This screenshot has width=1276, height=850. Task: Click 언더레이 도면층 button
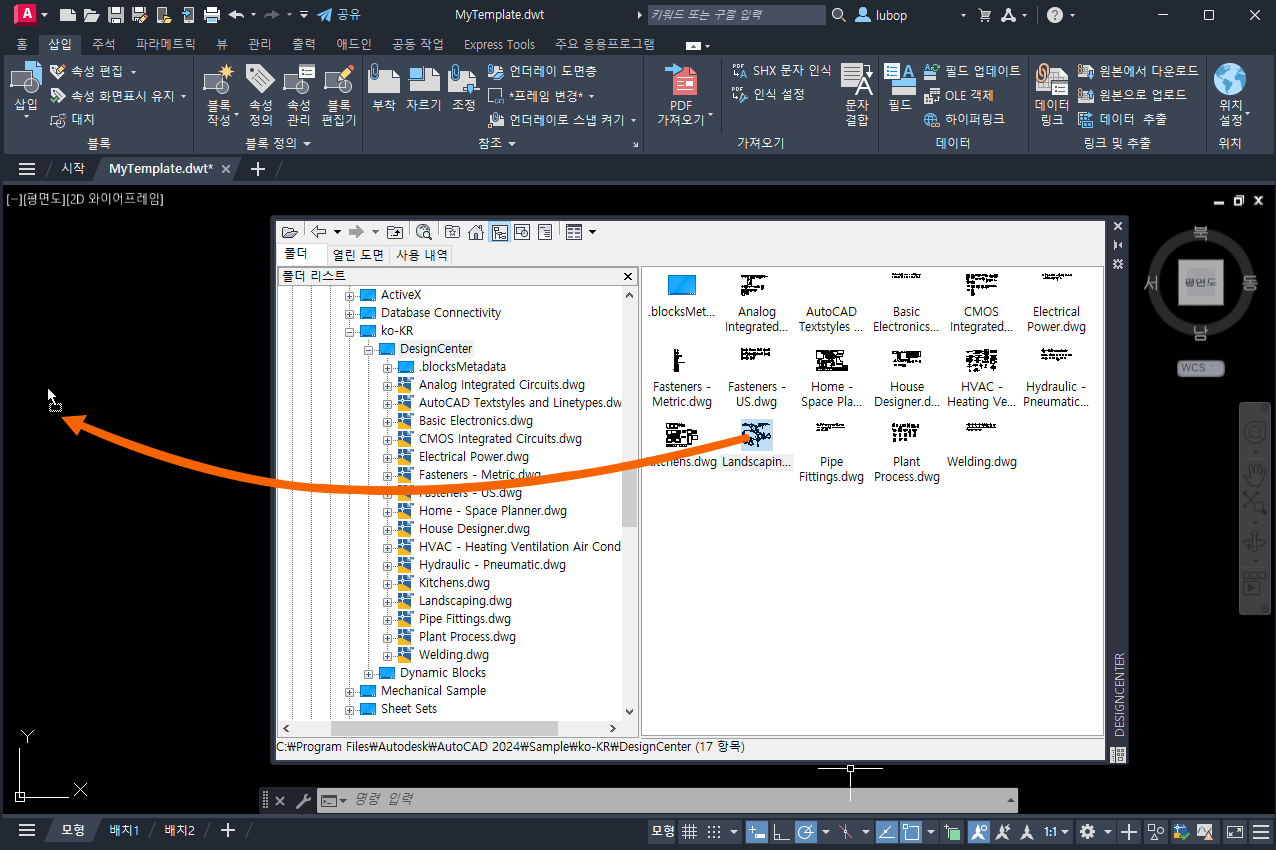[542, 72]
